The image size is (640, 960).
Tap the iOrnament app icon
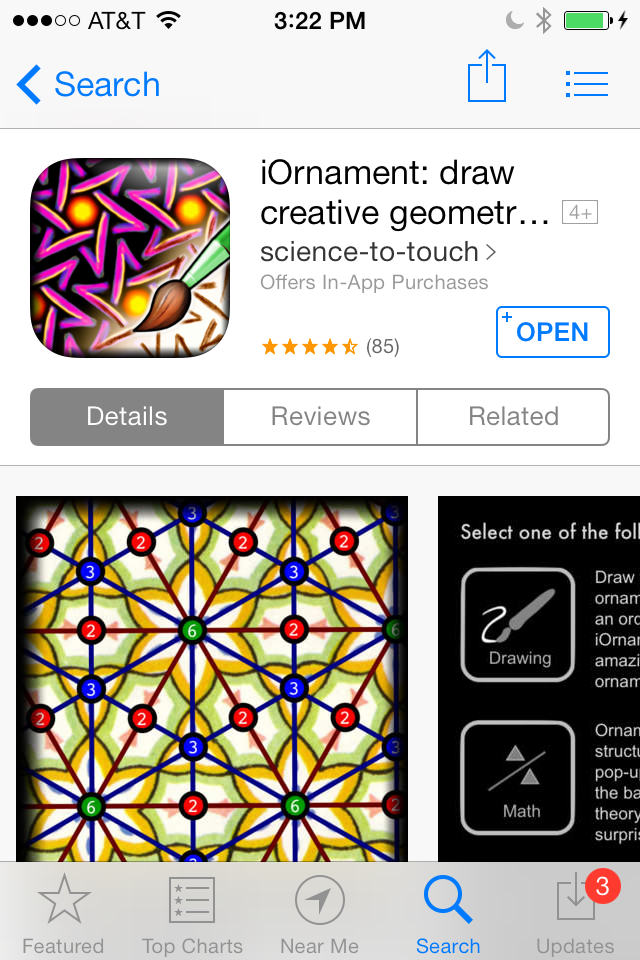click(130, 258)
